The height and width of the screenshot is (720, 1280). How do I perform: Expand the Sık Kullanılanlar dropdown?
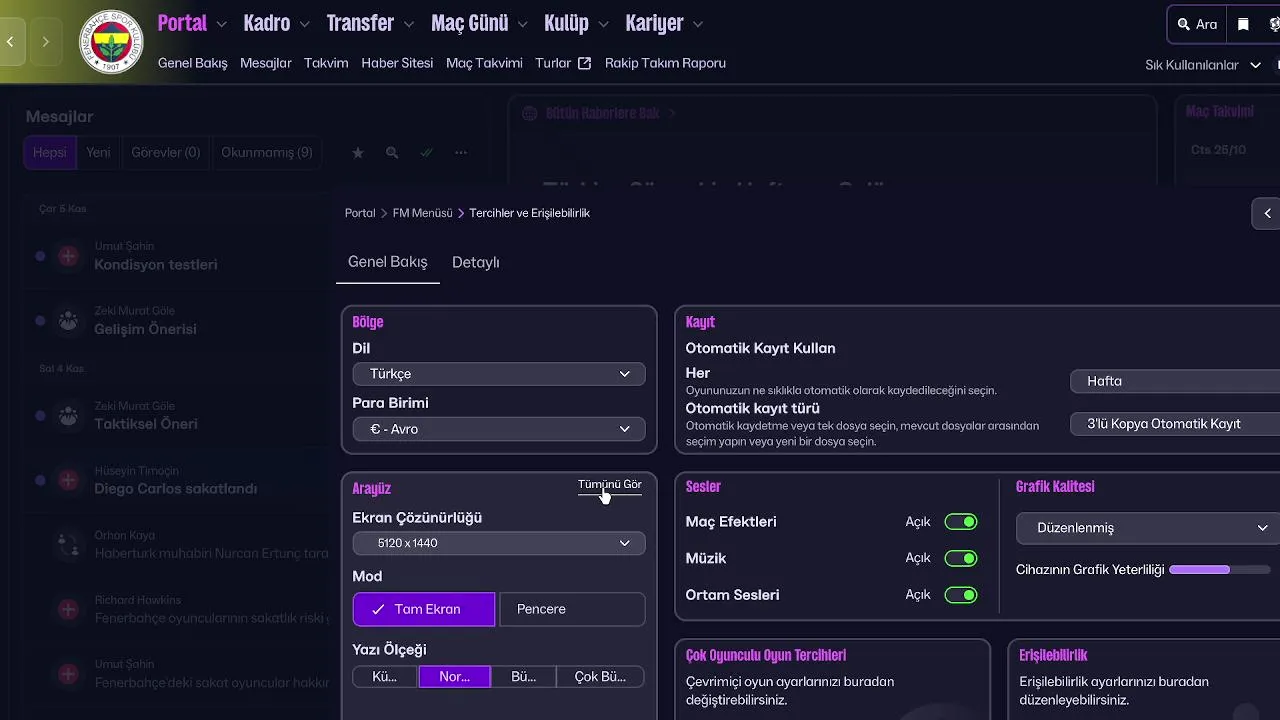coord(1203,65)
